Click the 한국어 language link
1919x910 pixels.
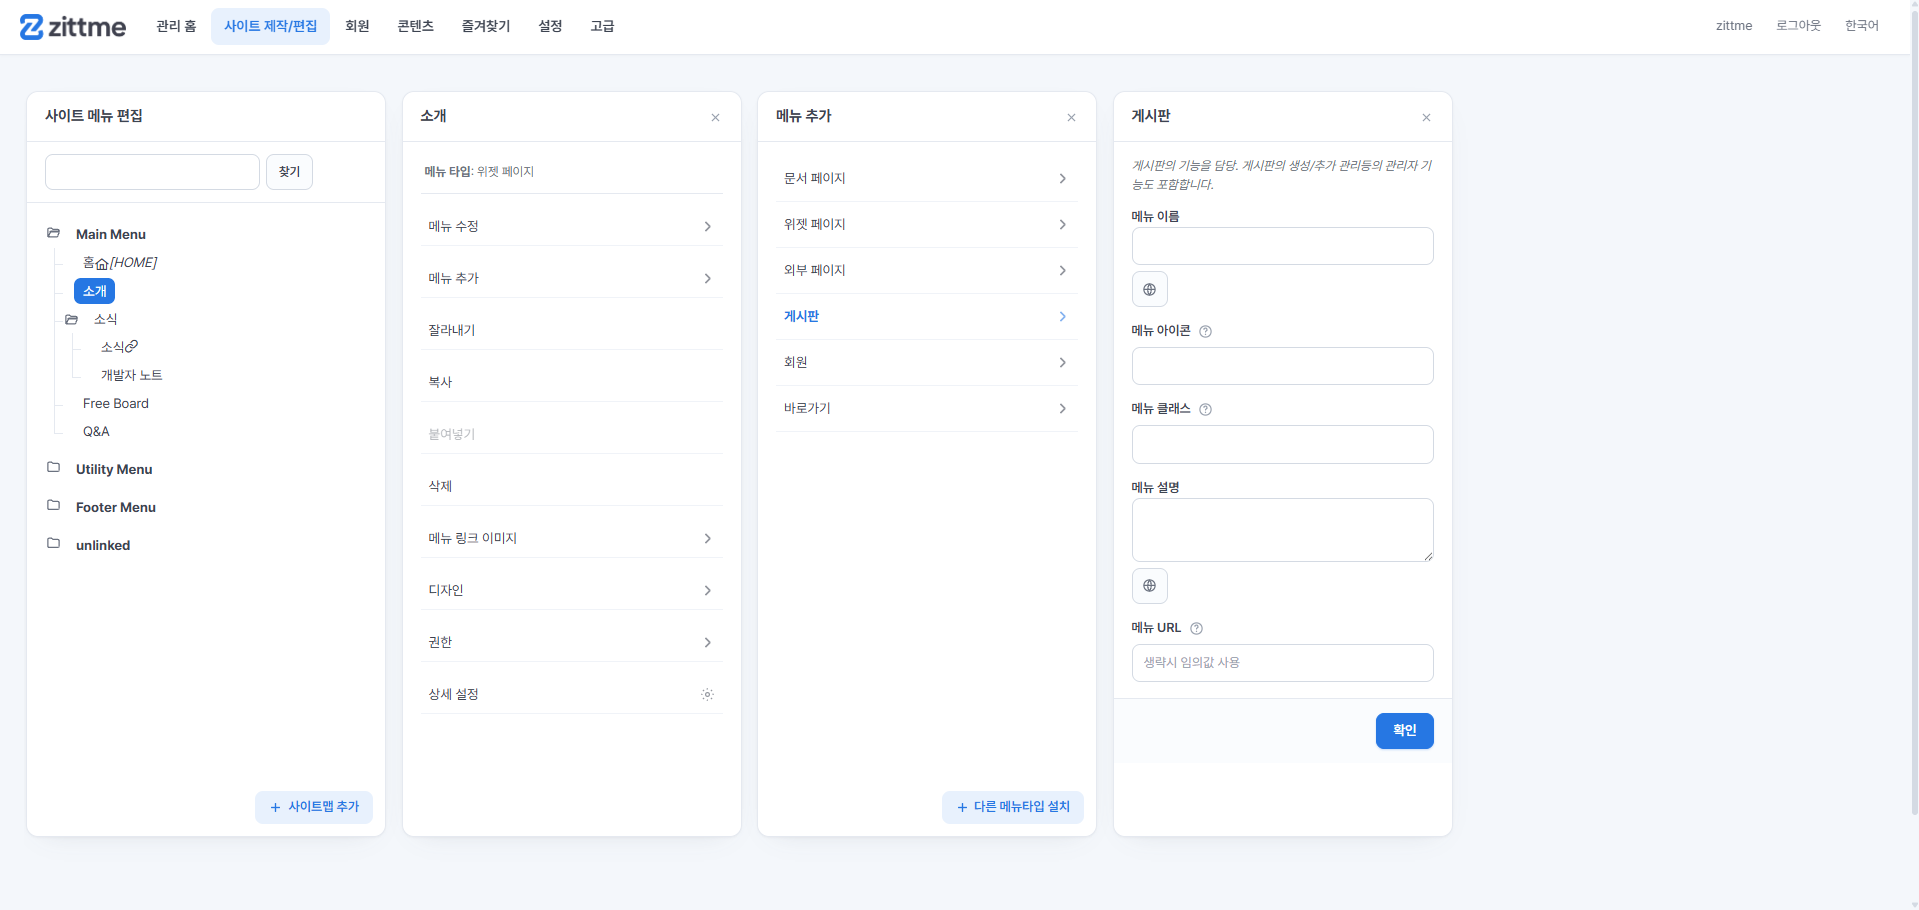tap(1861, 26)
